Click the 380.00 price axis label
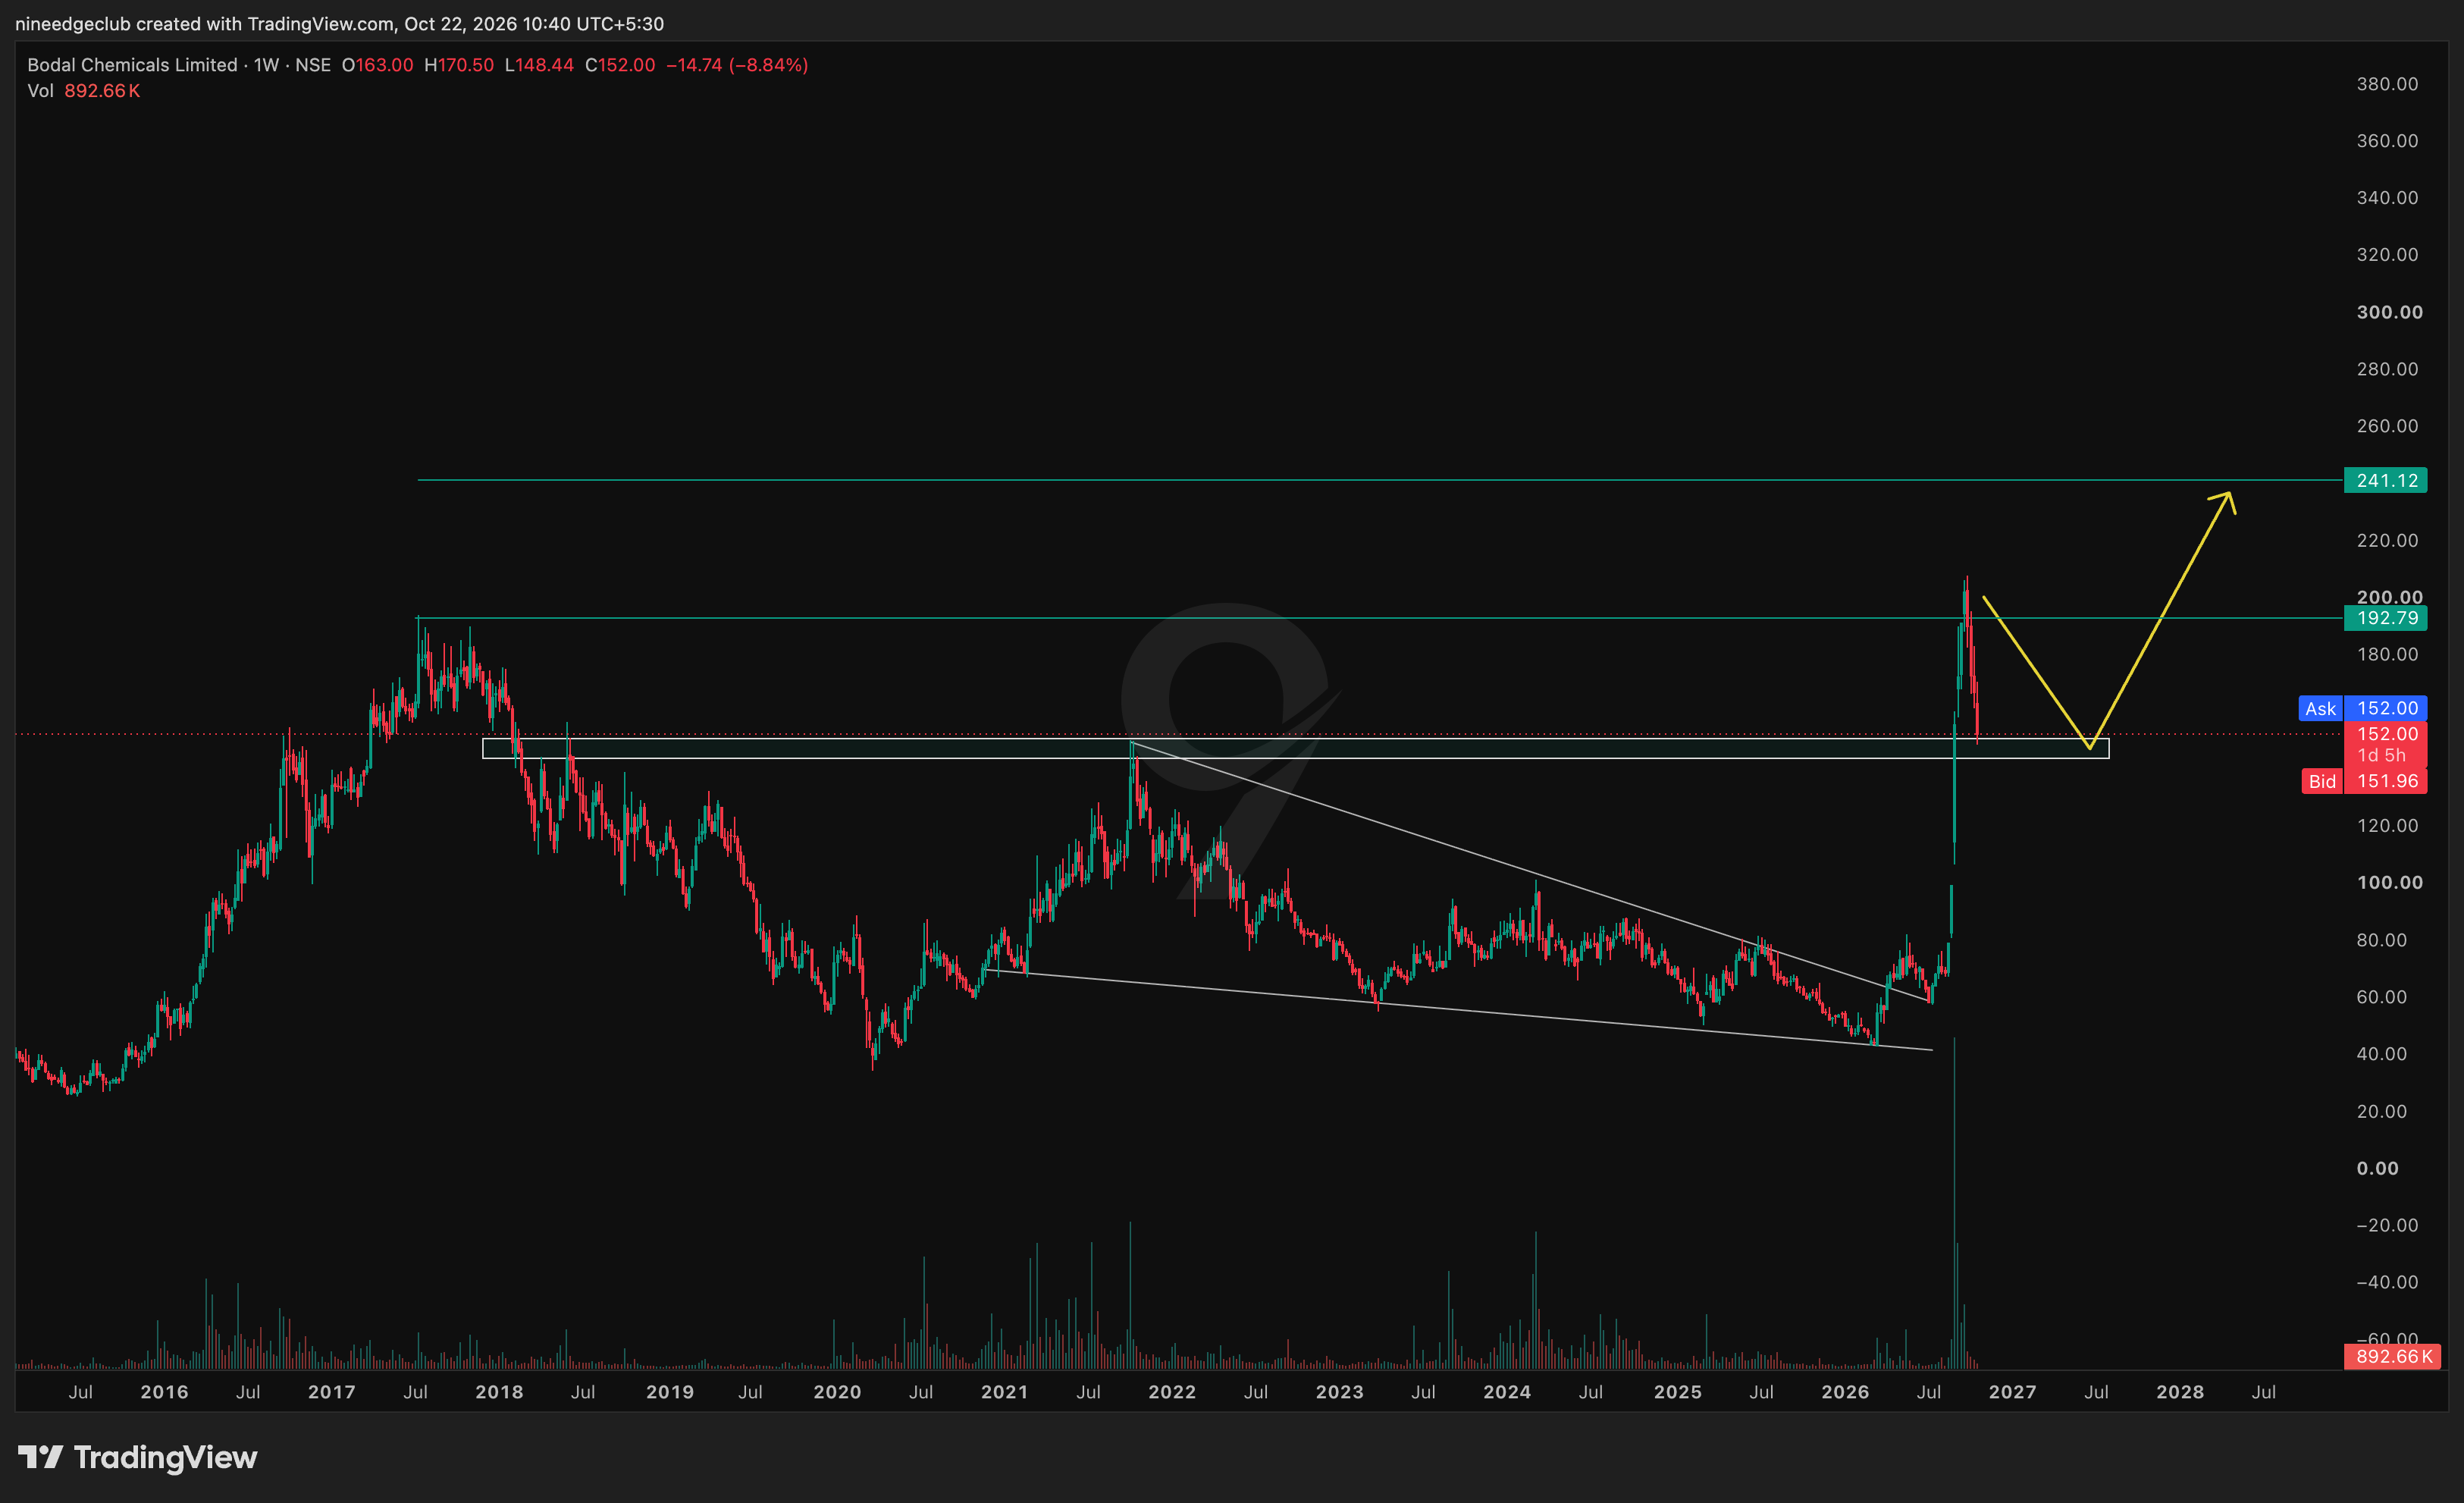The width and height of the screenshot is (2464, 1503). click(2387, 84)
